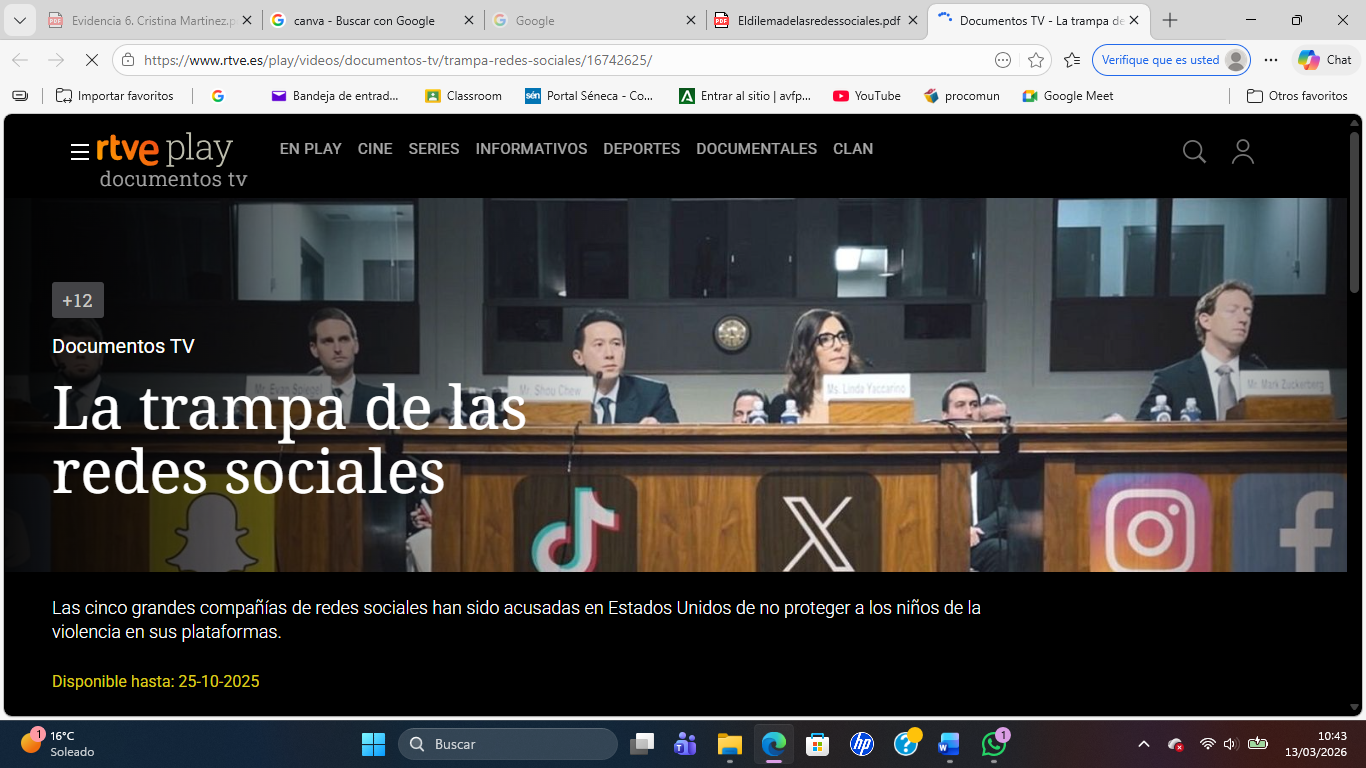The height and width of the screenshot is (768, 1366).
Task: Open the RTVE Play hamburger menu
Action: pos(80,152)
